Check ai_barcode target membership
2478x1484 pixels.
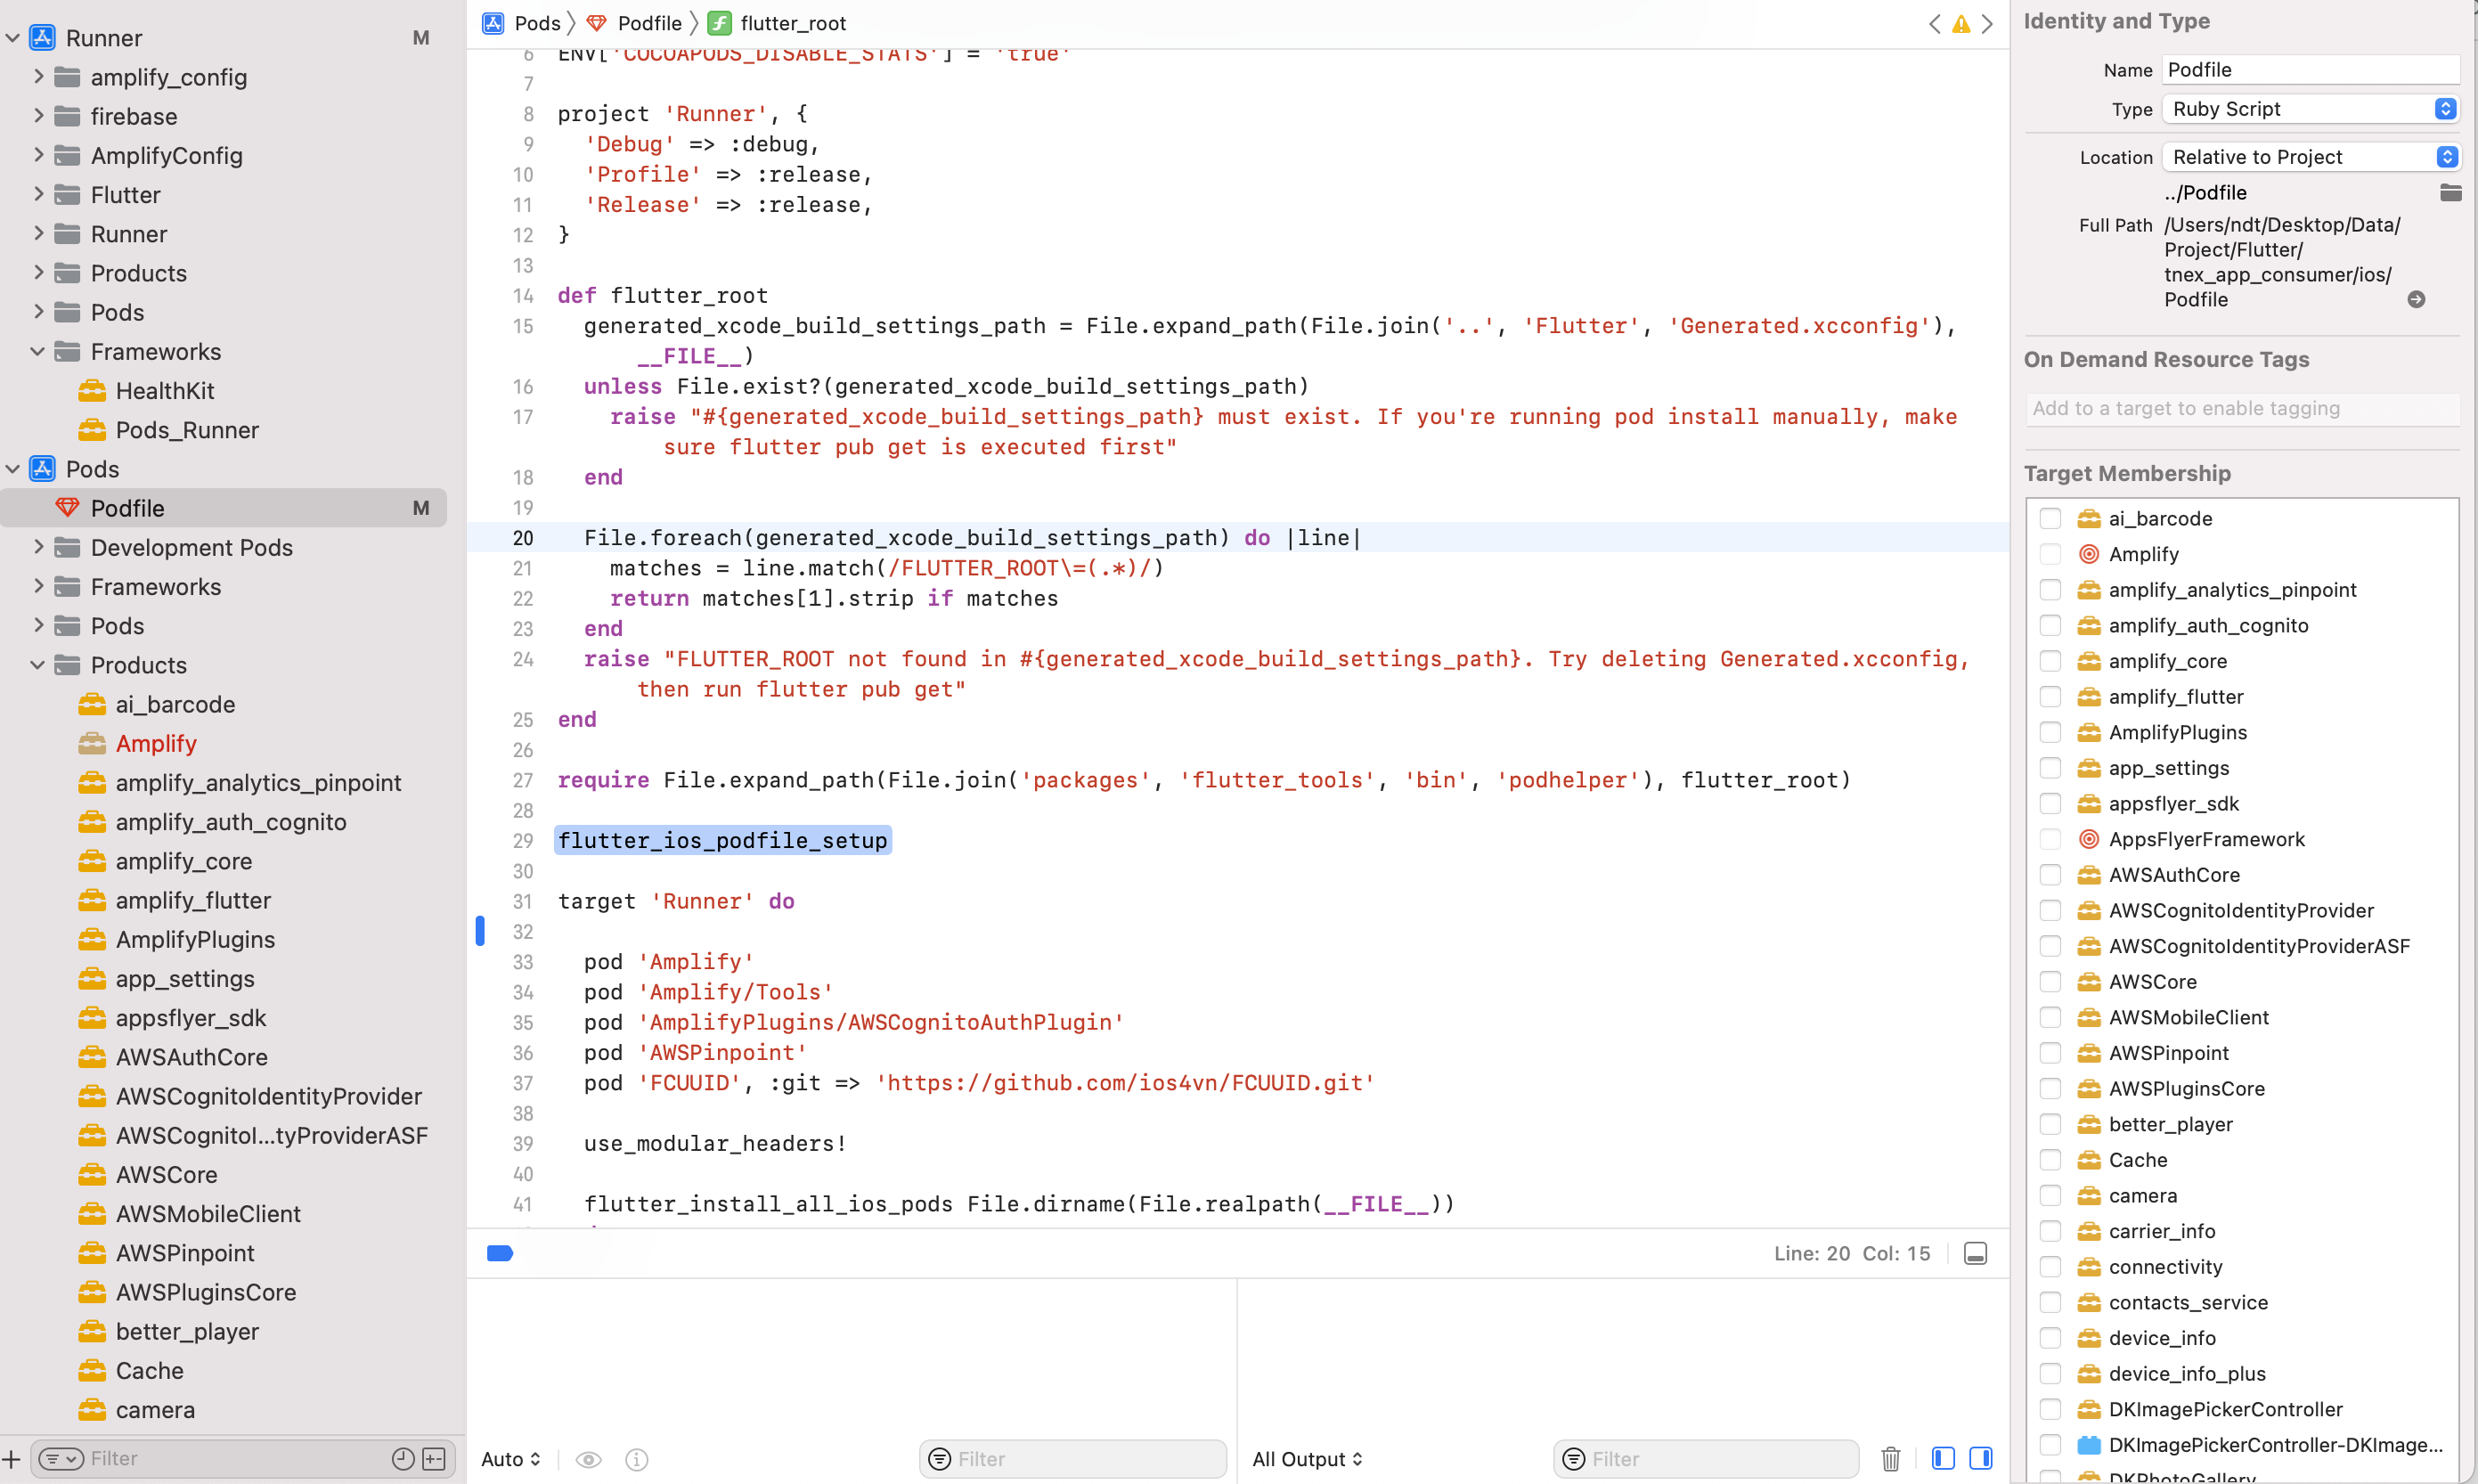click(2050, 518)
